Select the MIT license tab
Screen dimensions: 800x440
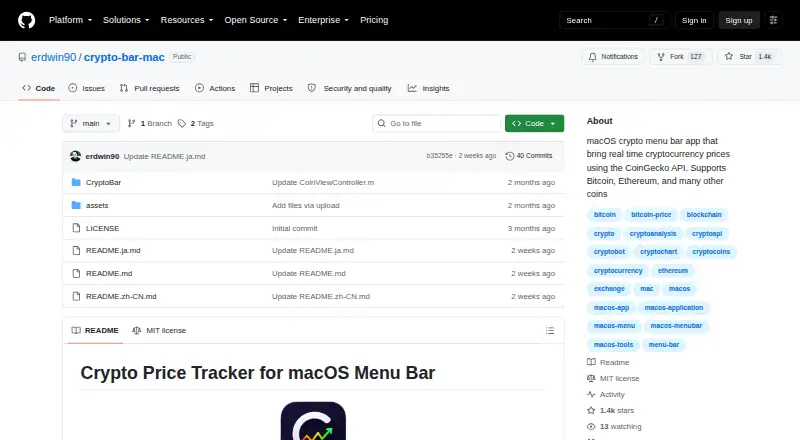pyautogui.click(x=159, y=331)
